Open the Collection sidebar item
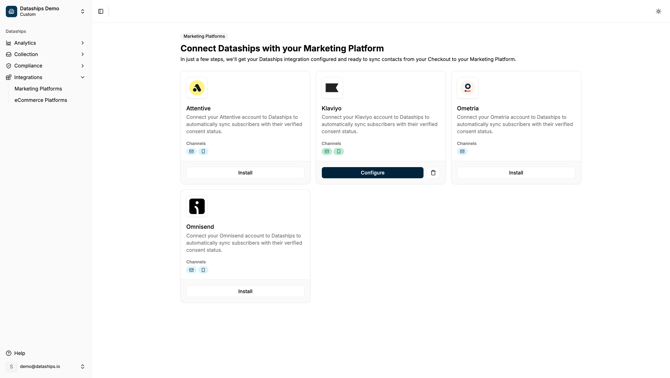670x378 pixels. click(x=45, y=54)
